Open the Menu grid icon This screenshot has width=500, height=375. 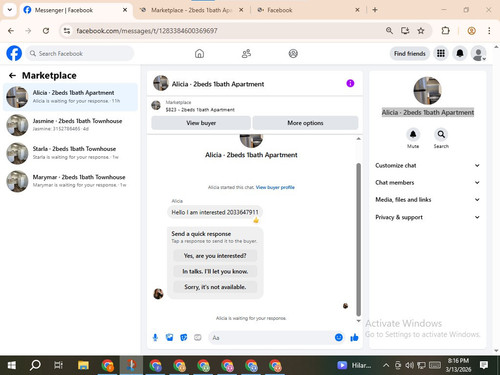441,53
